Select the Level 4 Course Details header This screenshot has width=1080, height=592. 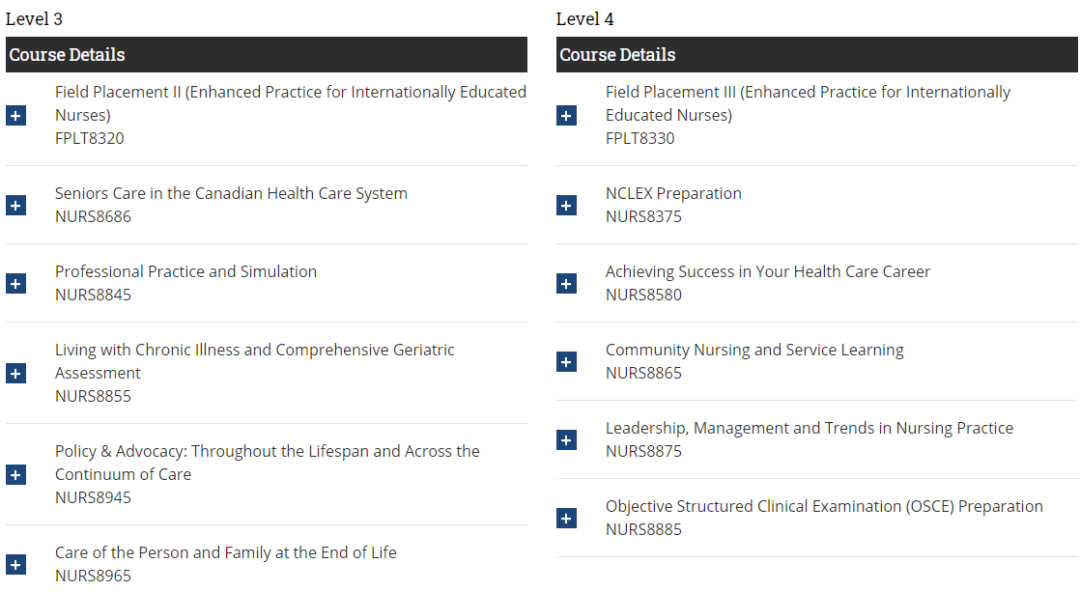tap(816, 54)
